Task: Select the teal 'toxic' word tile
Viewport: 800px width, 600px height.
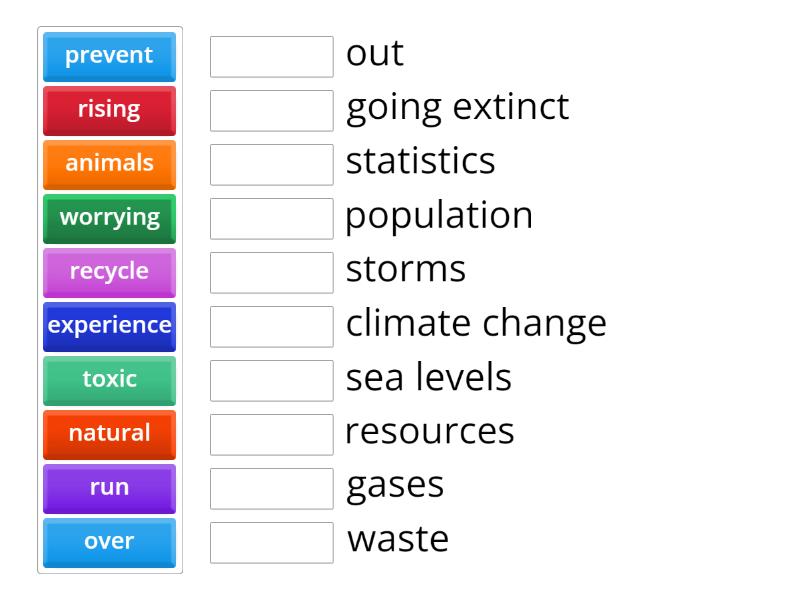Action: 109,380
